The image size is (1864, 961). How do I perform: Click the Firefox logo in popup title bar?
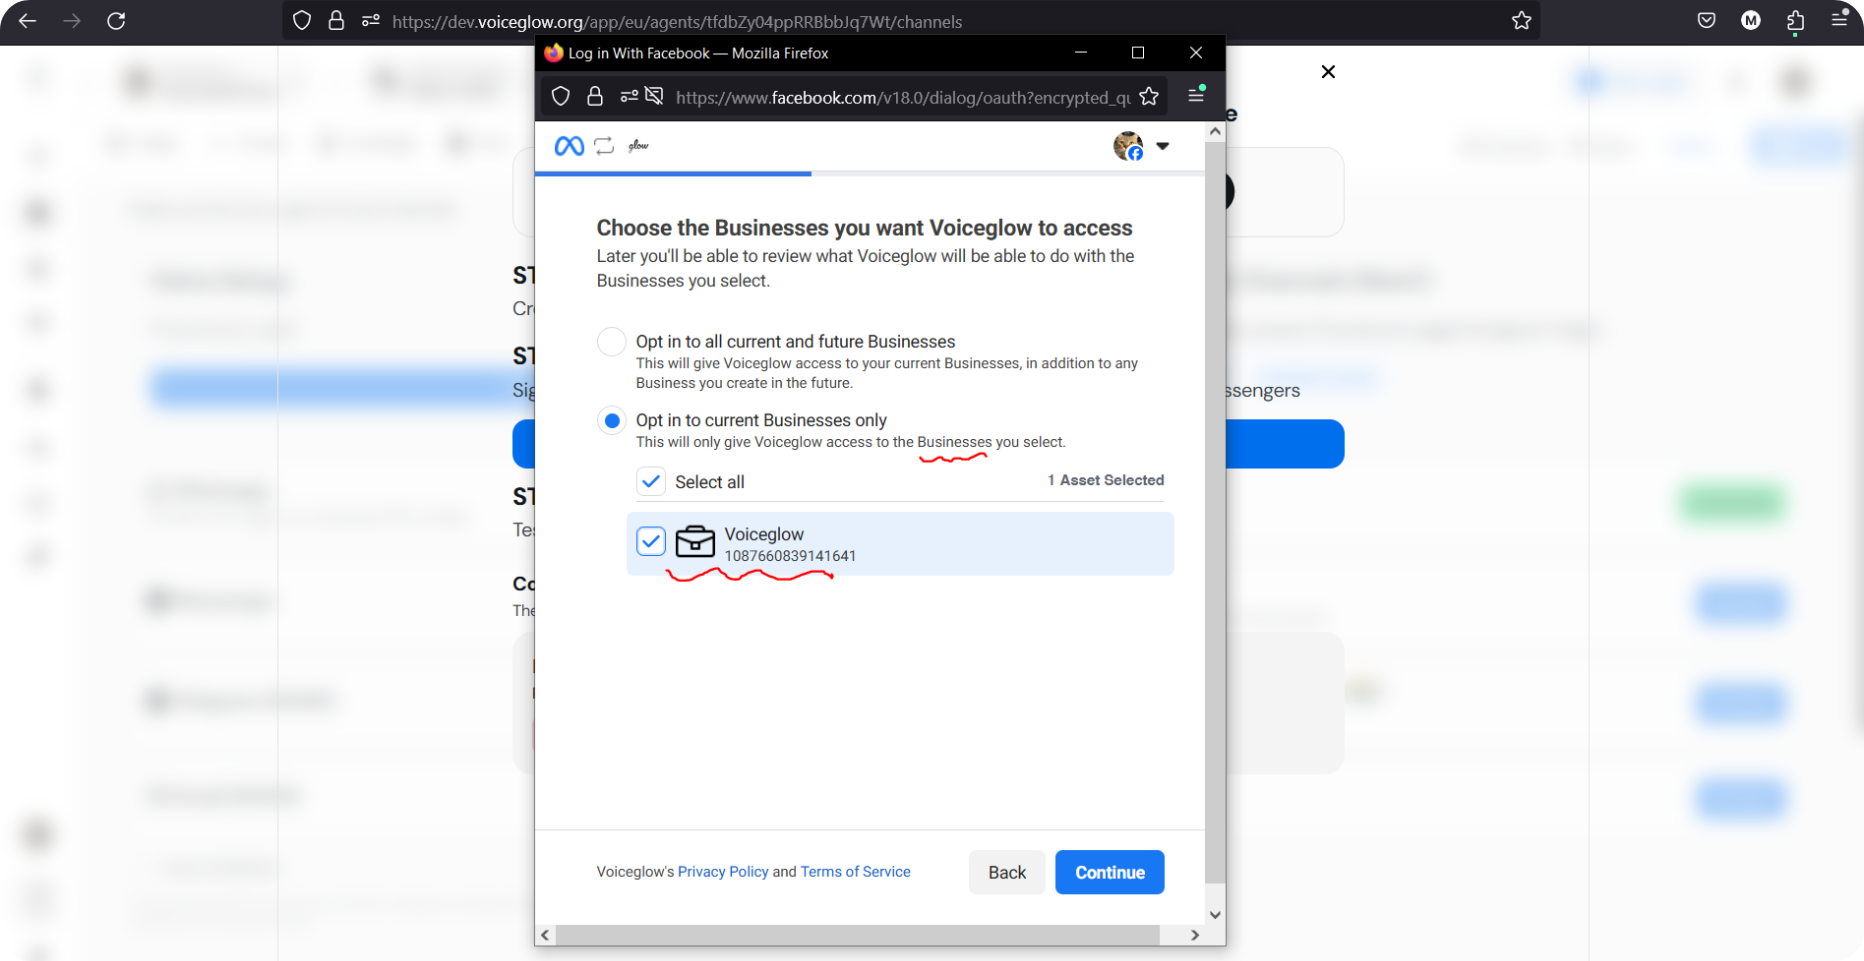pyautogui.click(x=553, y=53)
